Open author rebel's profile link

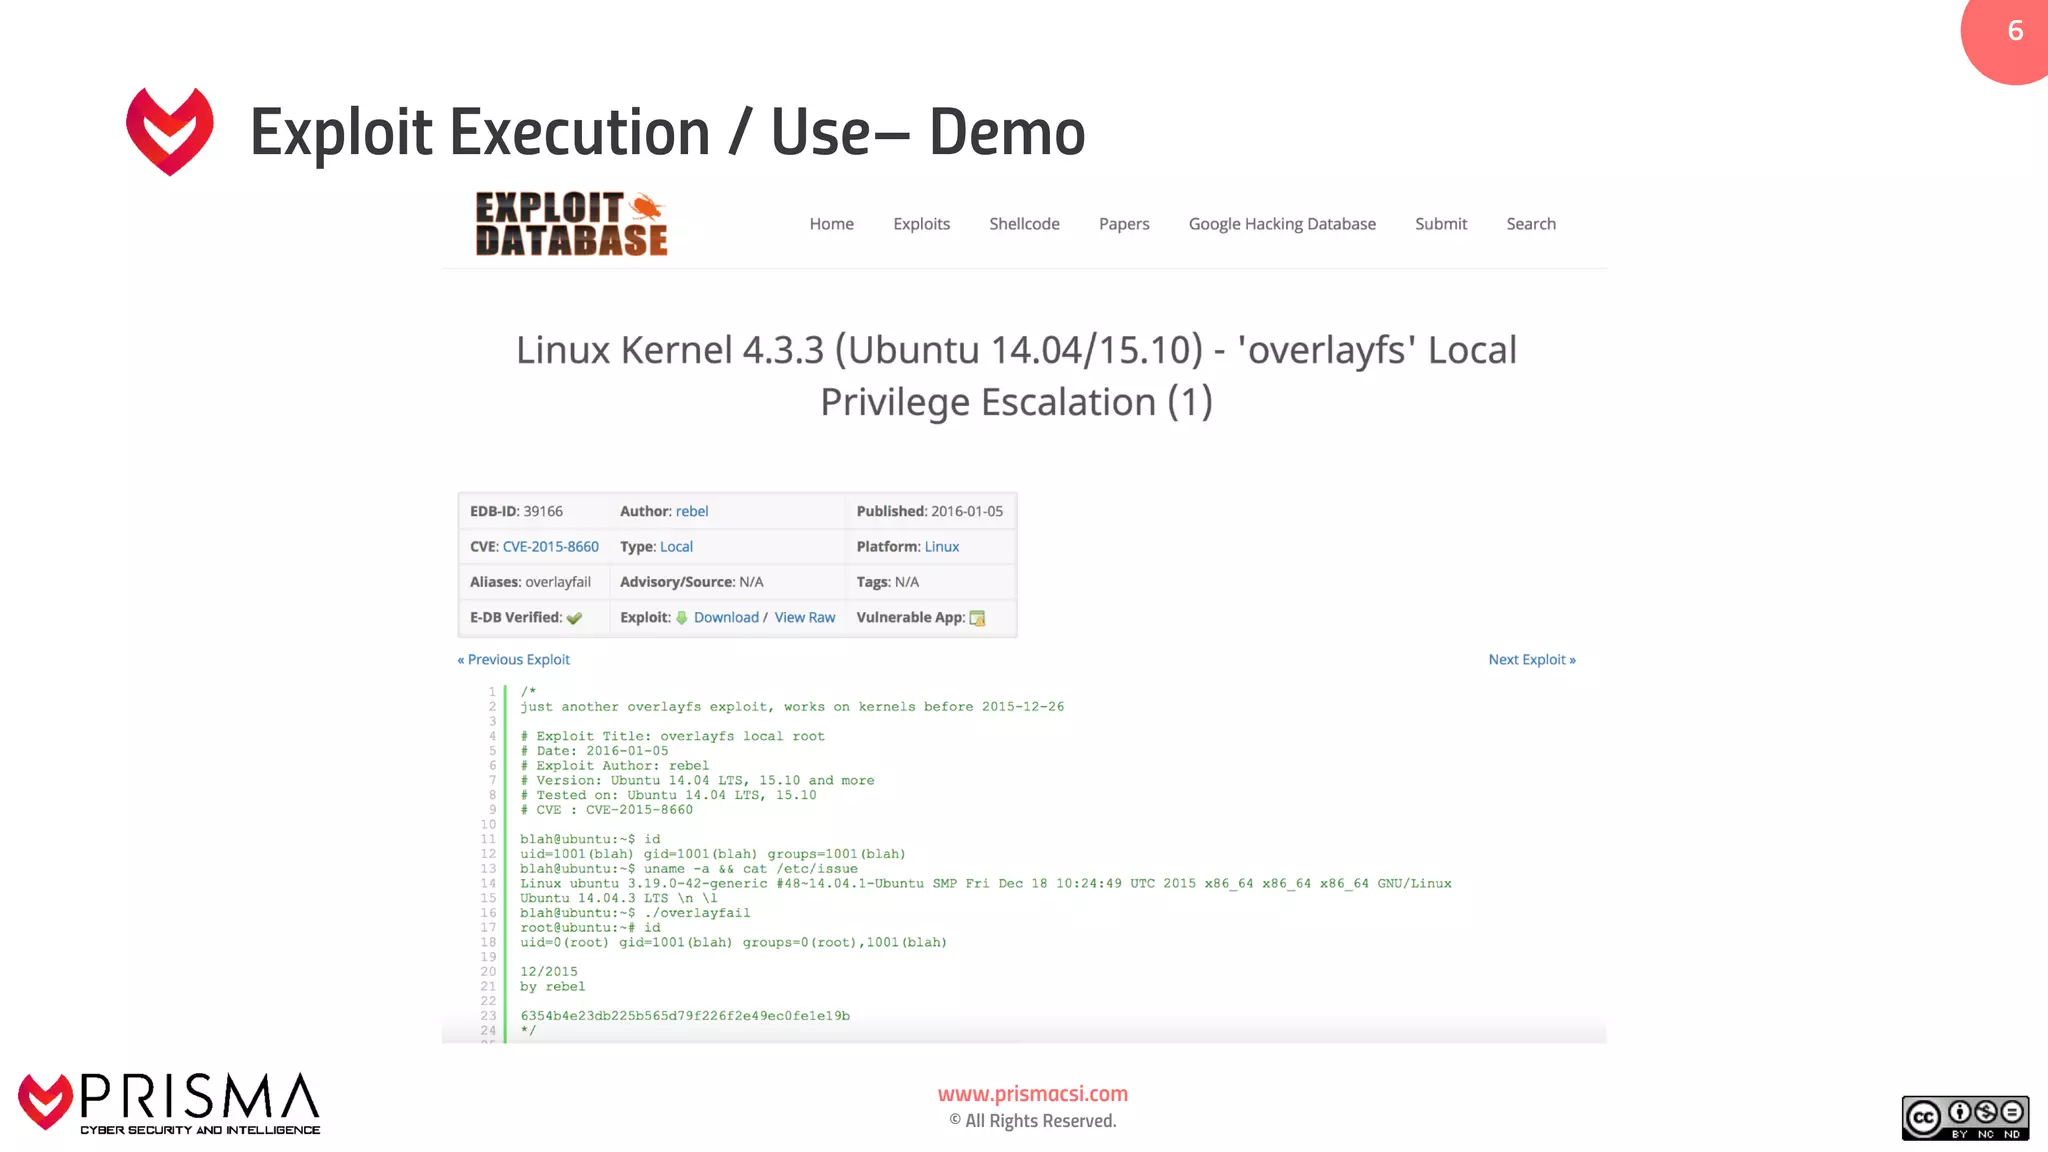[692, 511]
